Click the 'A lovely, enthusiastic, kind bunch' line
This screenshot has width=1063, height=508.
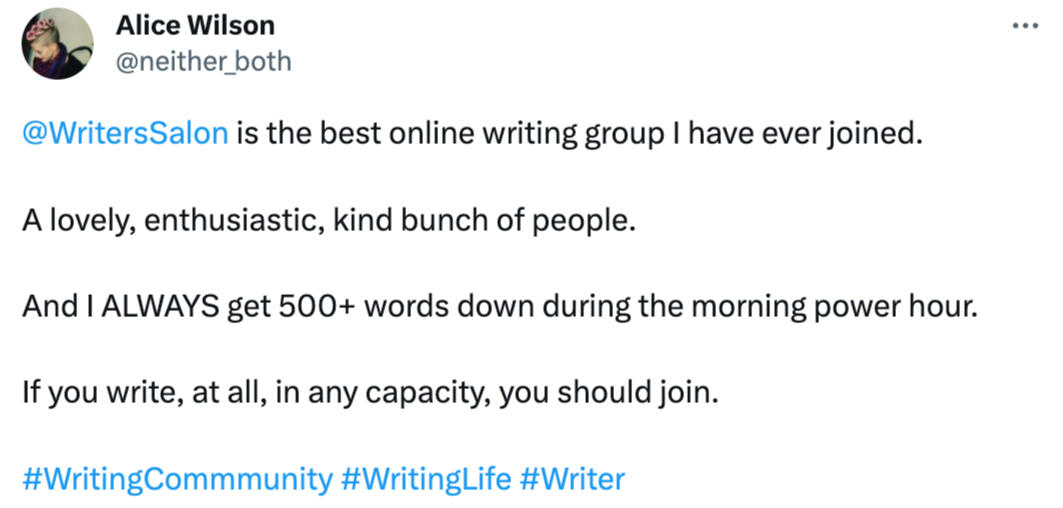tap(328, 220)
